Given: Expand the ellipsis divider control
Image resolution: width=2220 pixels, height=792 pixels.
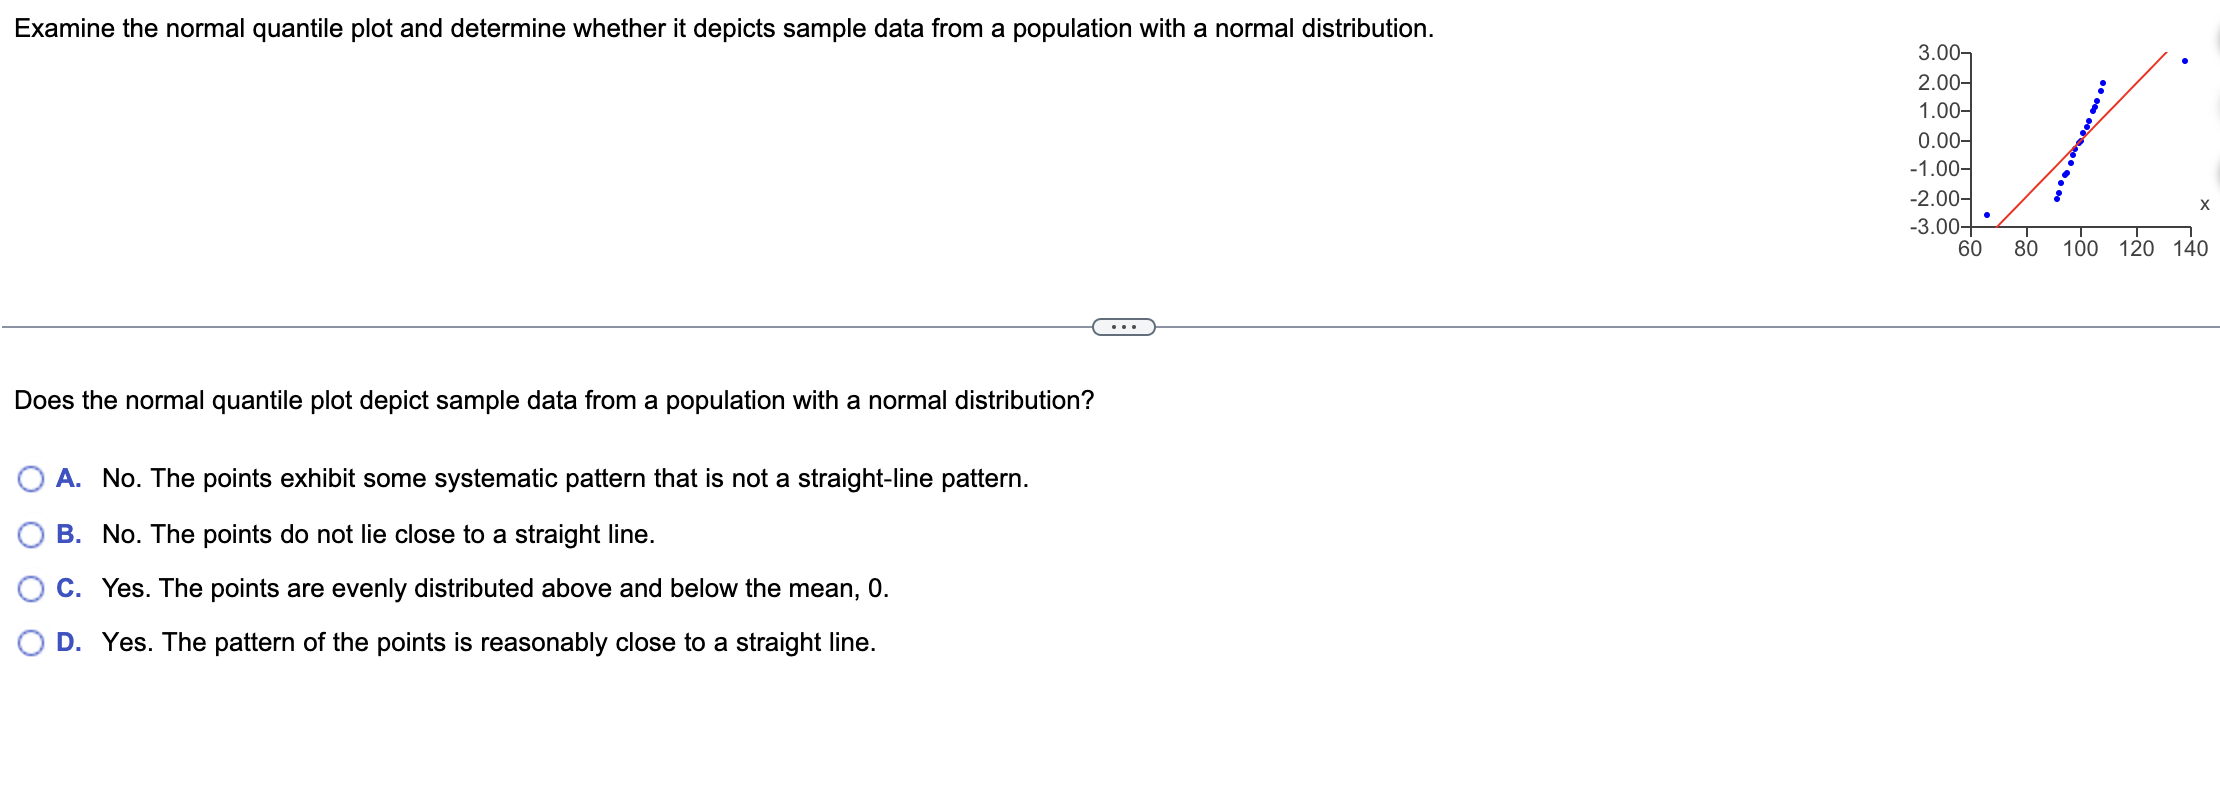Looking at the screenshot, I should pos(1122,327).
